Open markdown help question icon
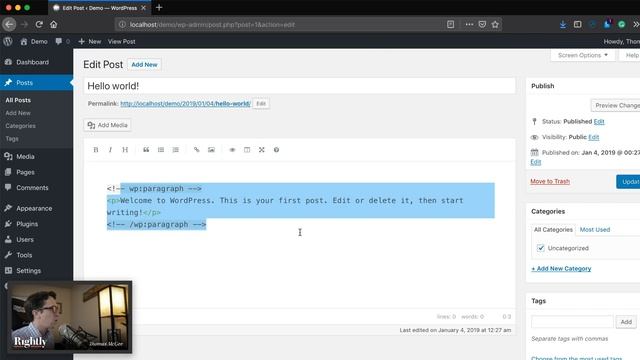The image size is (640, 360). (276, 150)
